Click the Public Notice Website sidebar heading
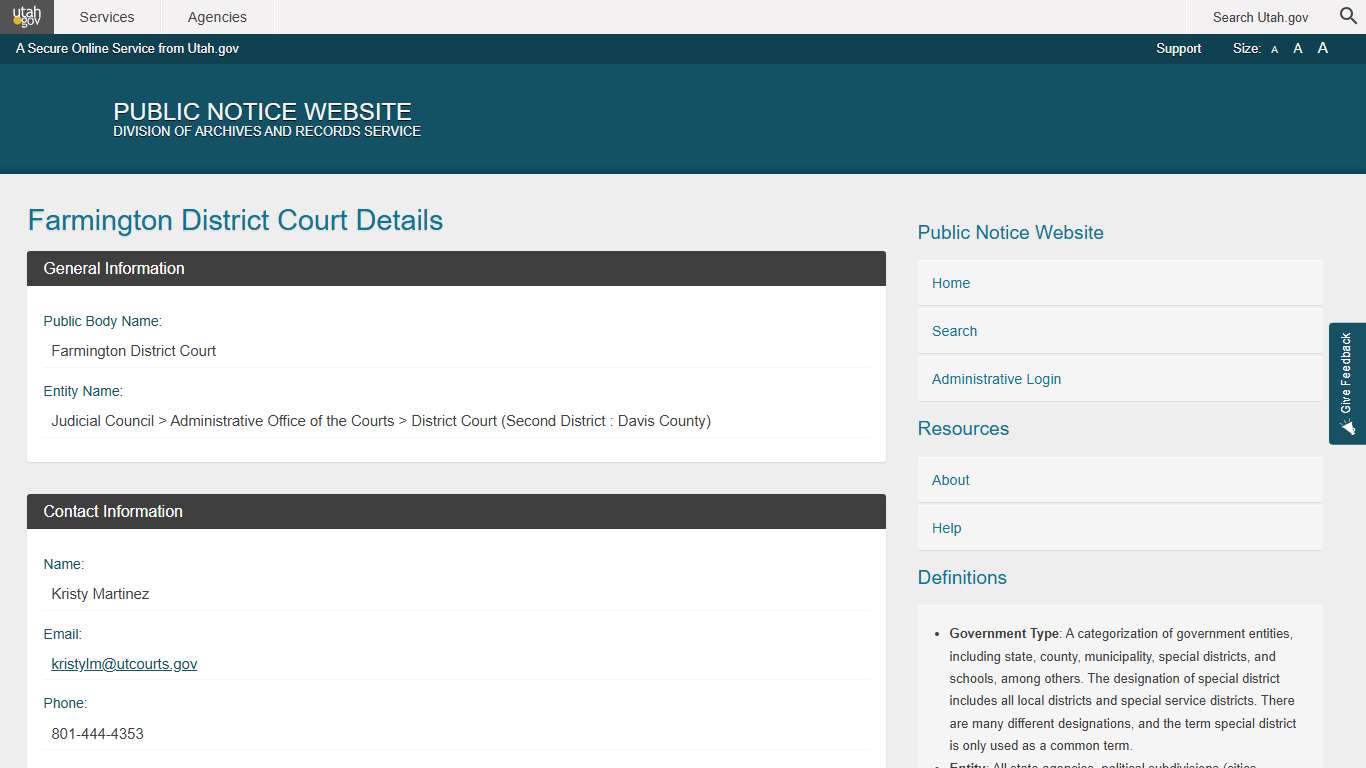 (1010, 232)
